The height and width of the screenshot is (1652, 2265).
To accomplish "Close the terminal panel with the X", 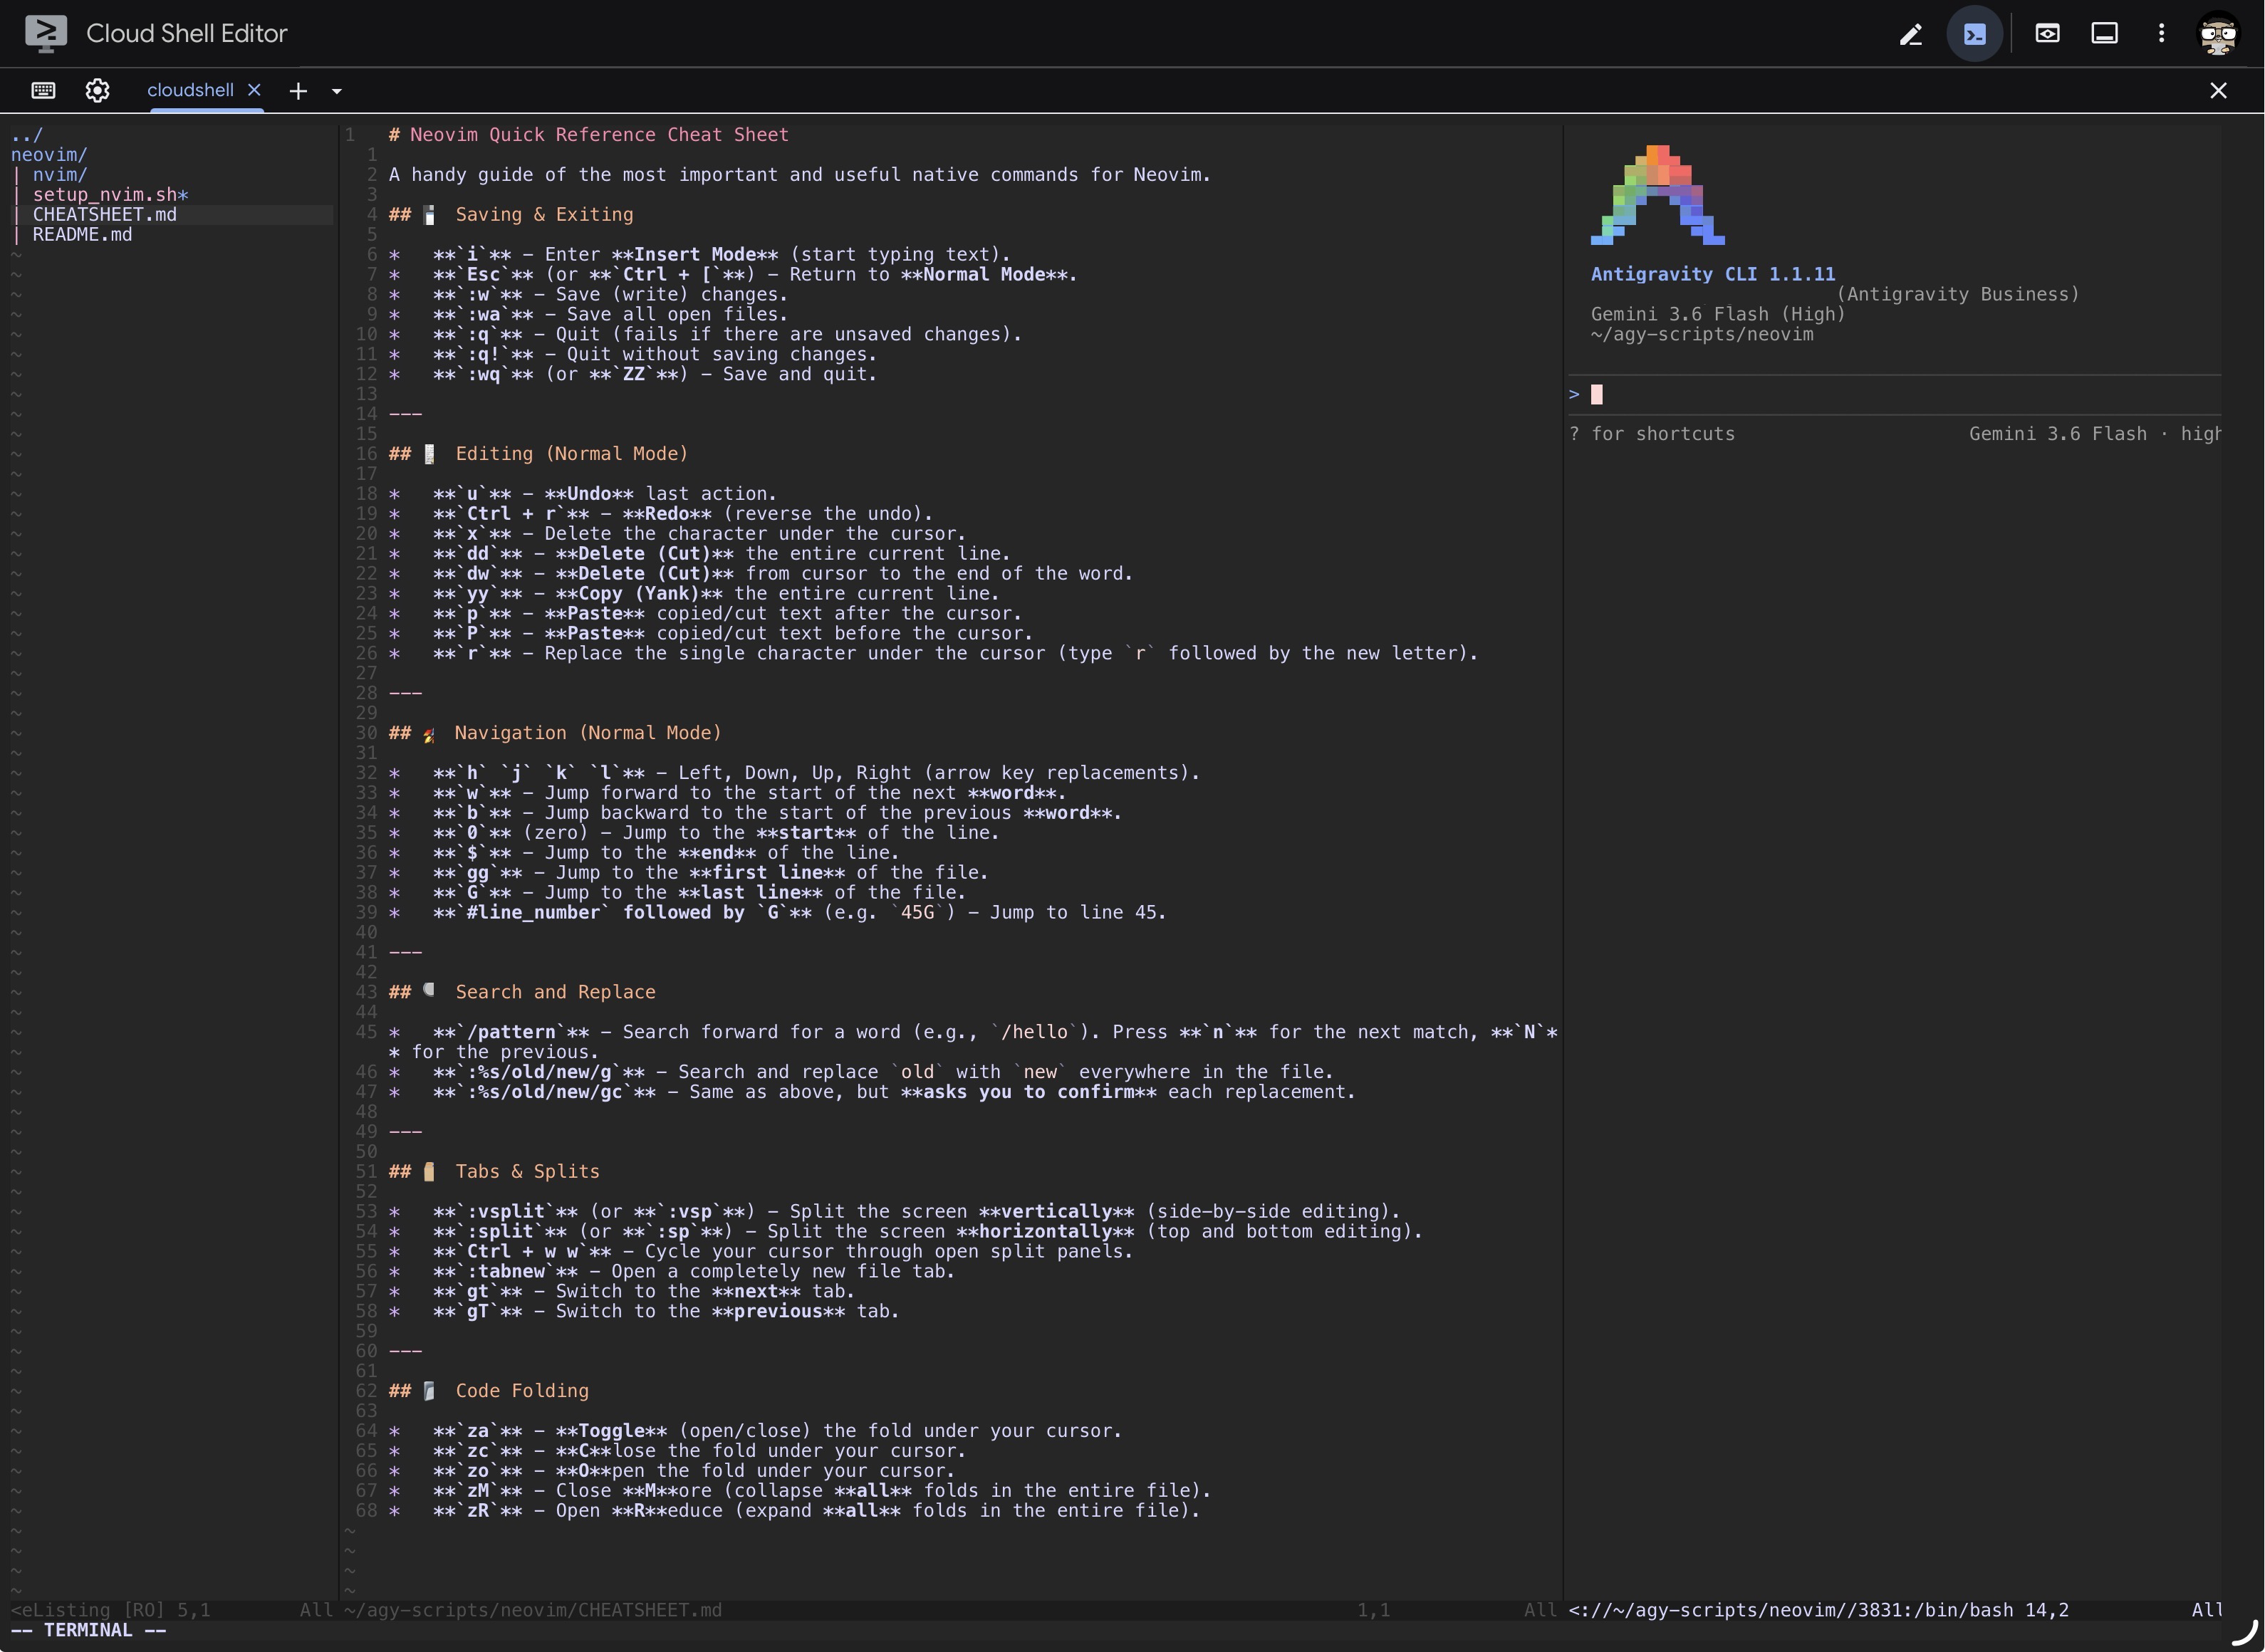I will tap(2218, 90).
